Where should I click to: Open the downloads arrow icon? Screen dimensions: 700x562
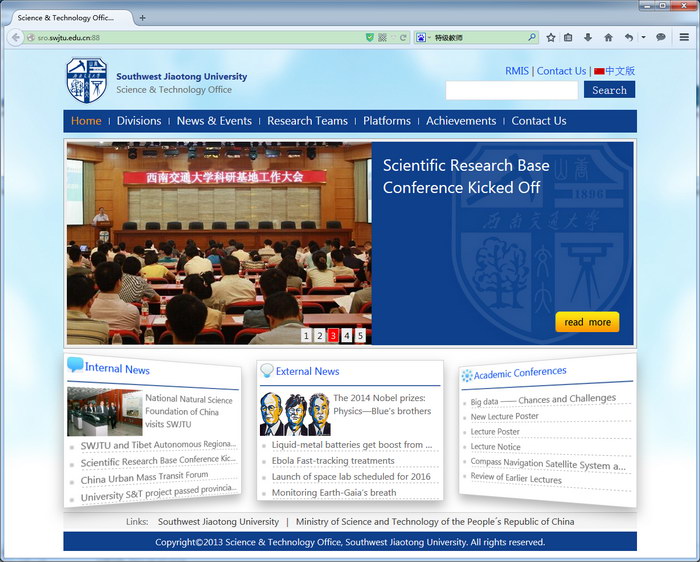[x=588, y=37]
